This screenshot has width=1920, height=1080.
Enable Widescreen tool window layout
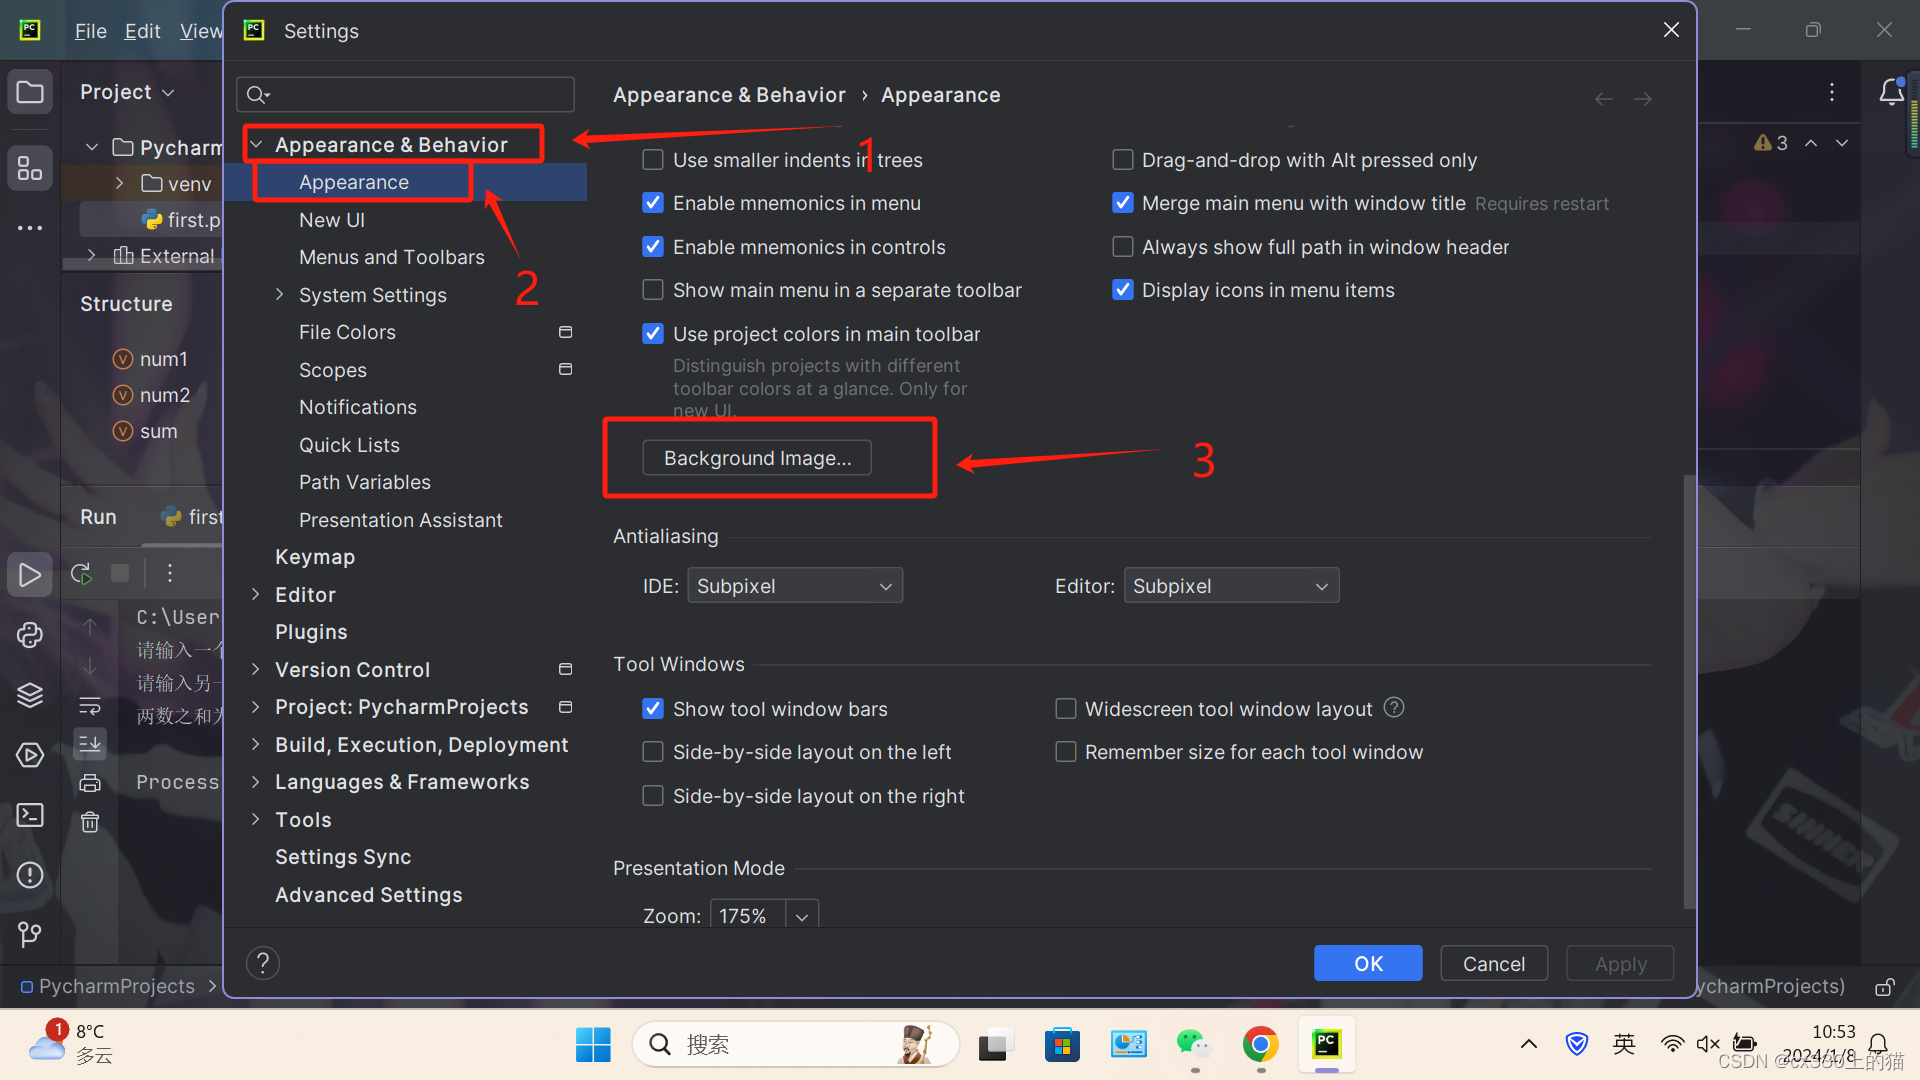[x=1066, y=709]
